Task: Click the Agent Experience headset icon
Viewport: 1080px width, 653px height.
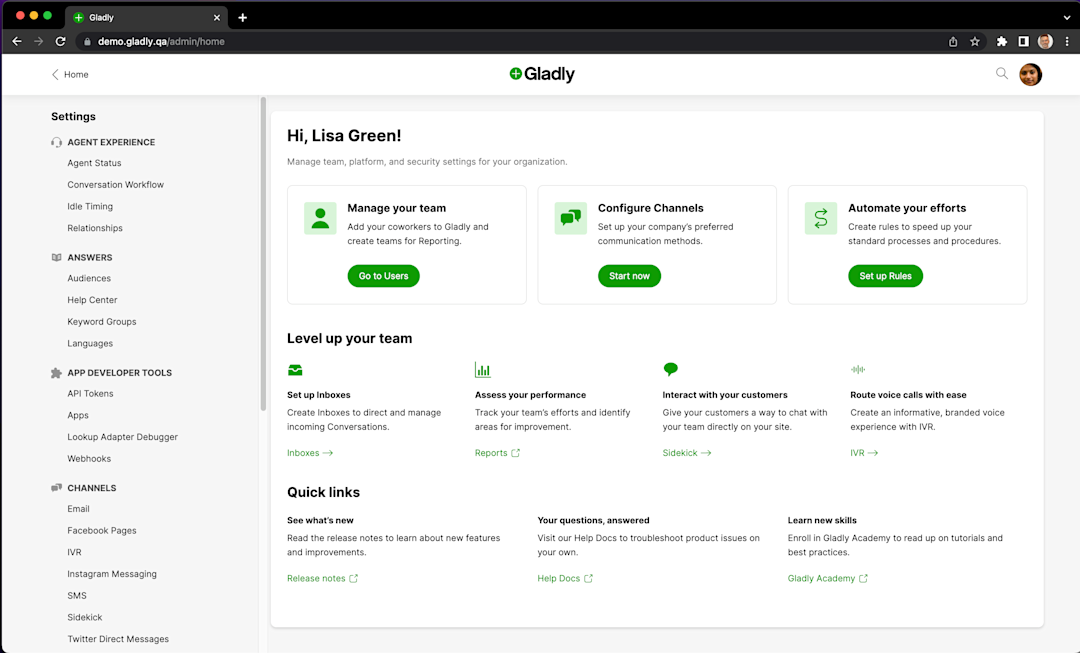Action: (56, 142)
